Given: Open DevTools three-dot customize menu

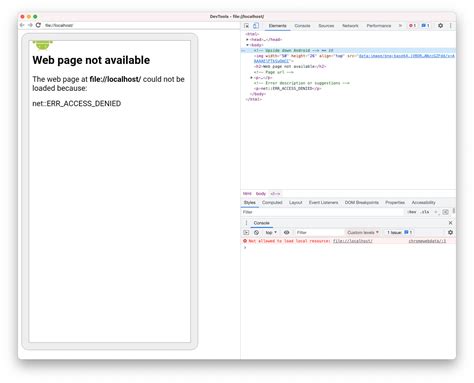Looking at the screenshot, I should coord(450,25).
